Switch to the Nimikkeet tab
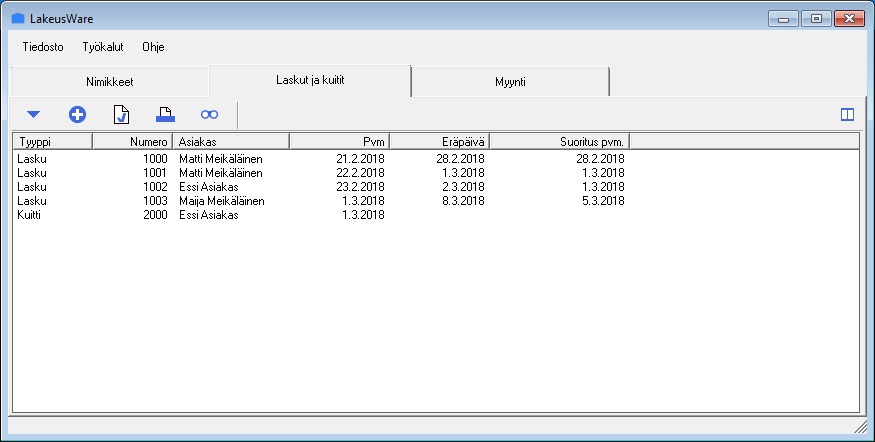Screen dimensions: 875x442 coord(109,82)
